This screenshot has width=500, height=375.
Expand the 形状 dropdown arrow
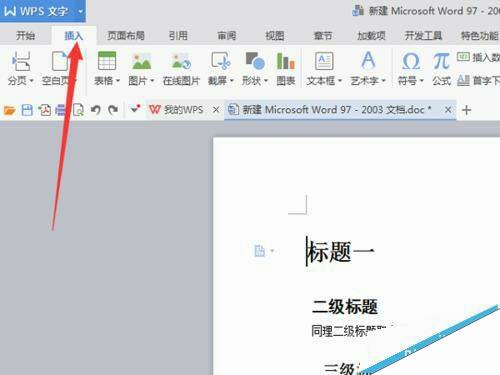(266, 81)
